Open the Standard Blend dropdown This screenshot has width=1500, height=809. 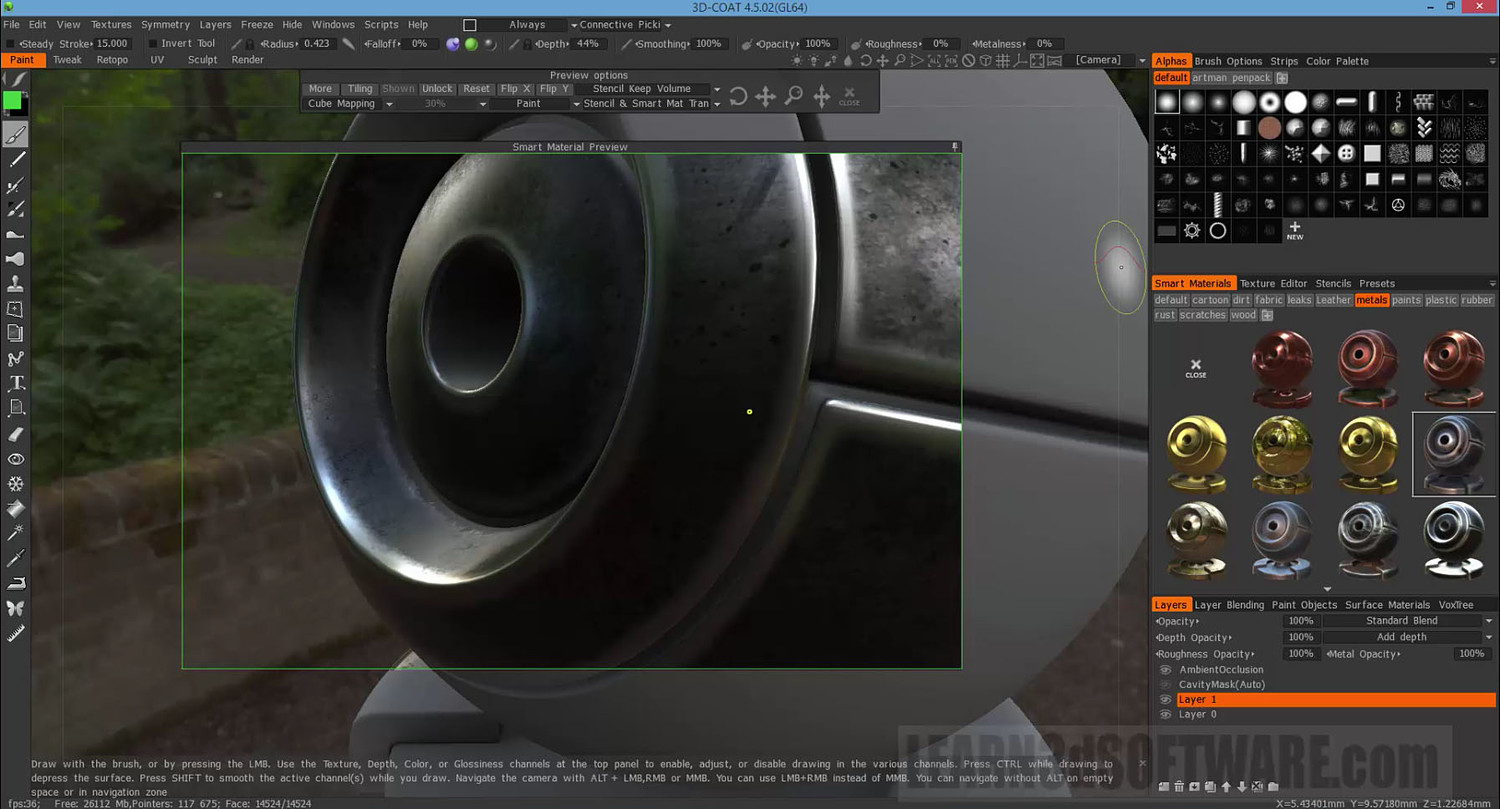click(1408, 621)
